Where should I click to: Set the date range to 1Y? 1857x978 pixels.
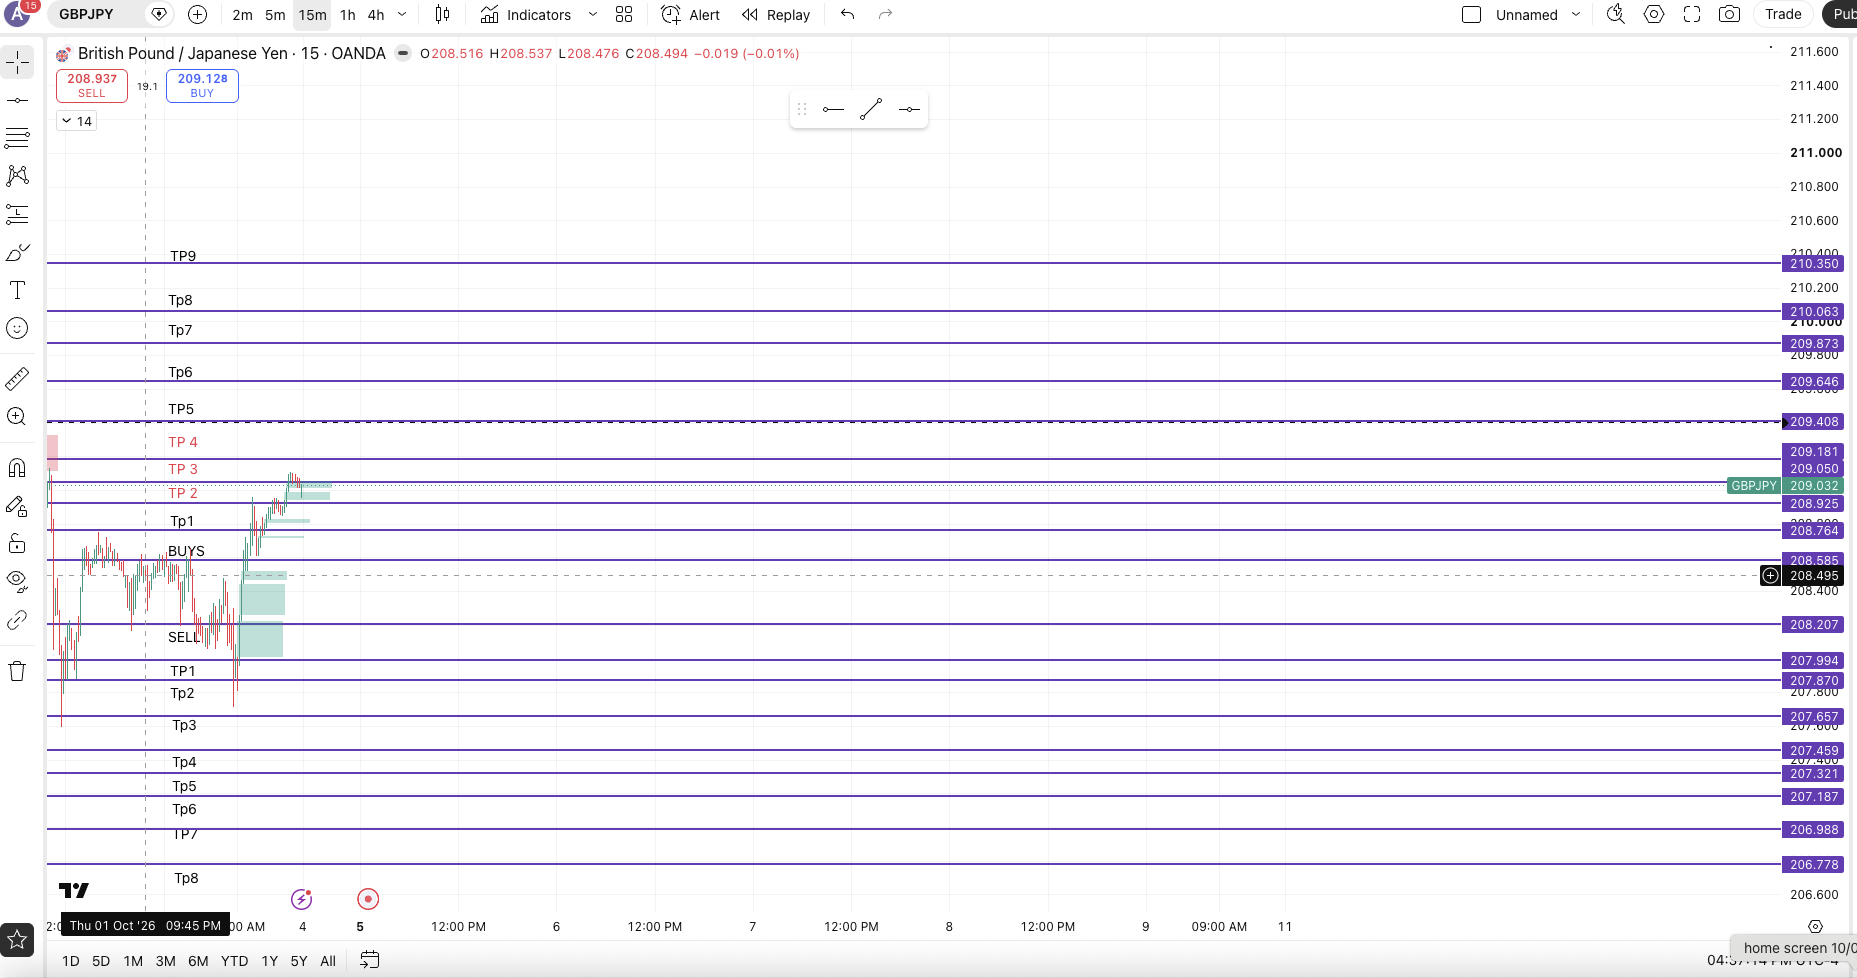pyautogui.click(x=270, y=961)
